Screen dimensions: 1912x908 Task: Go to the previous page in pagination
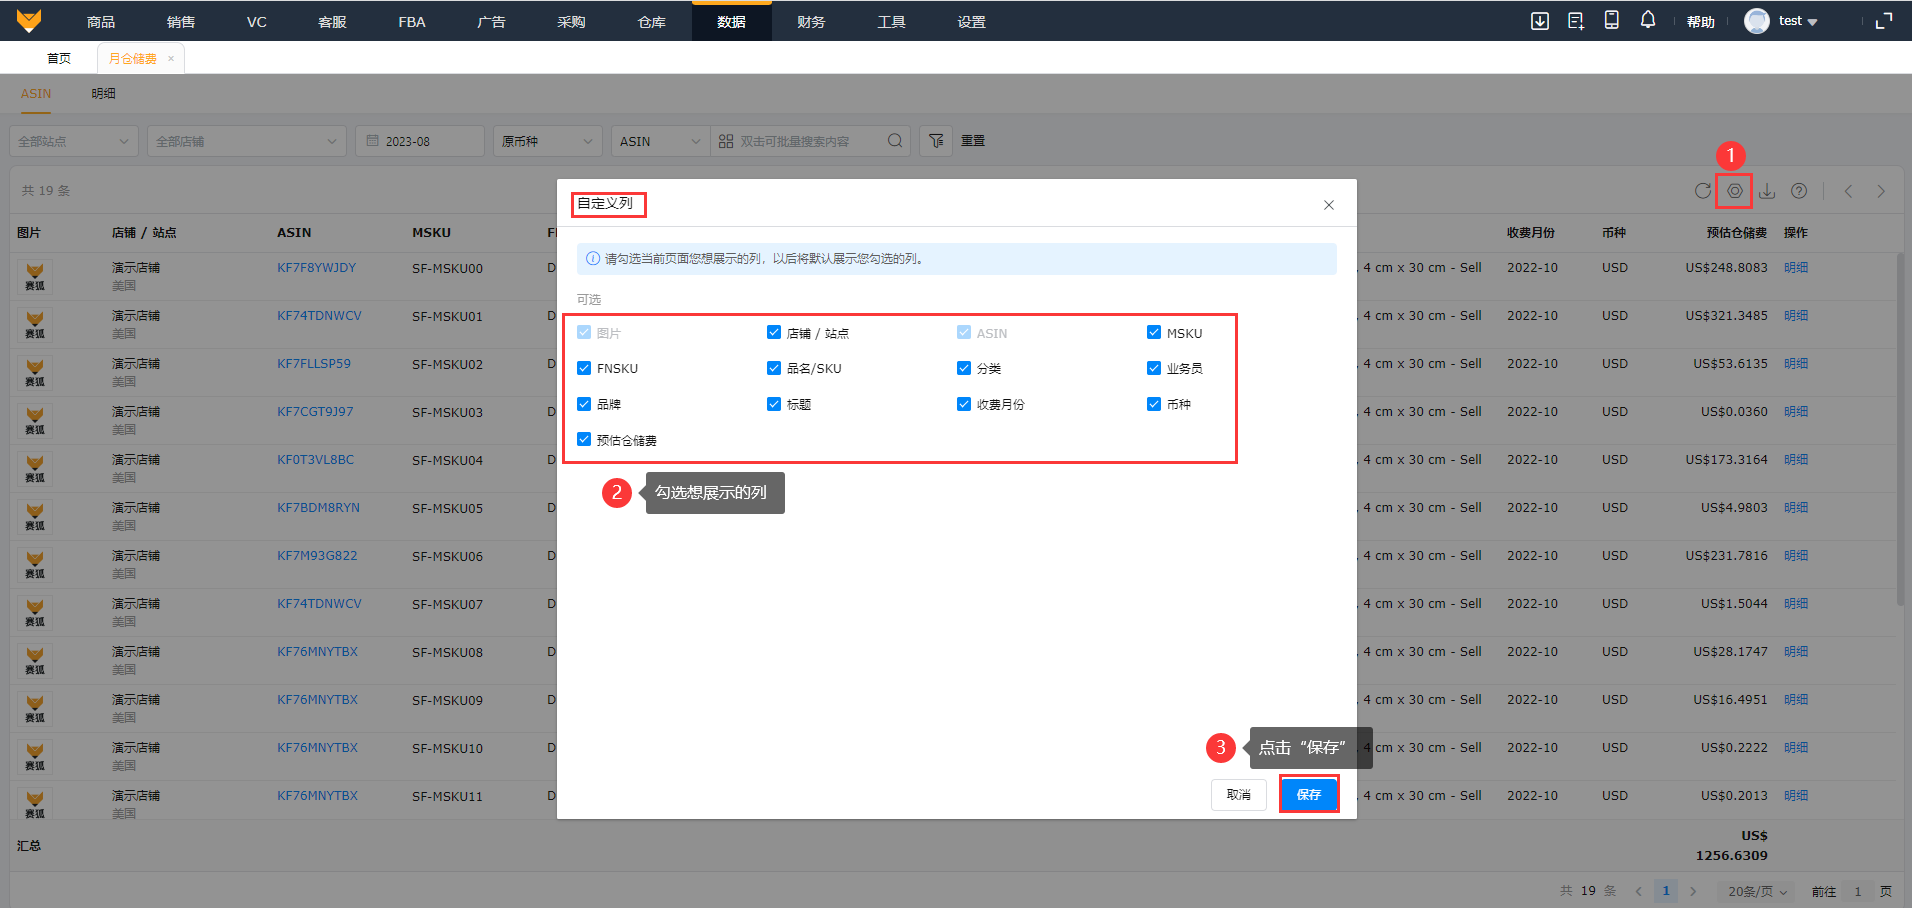click(x=1639, y=891)
